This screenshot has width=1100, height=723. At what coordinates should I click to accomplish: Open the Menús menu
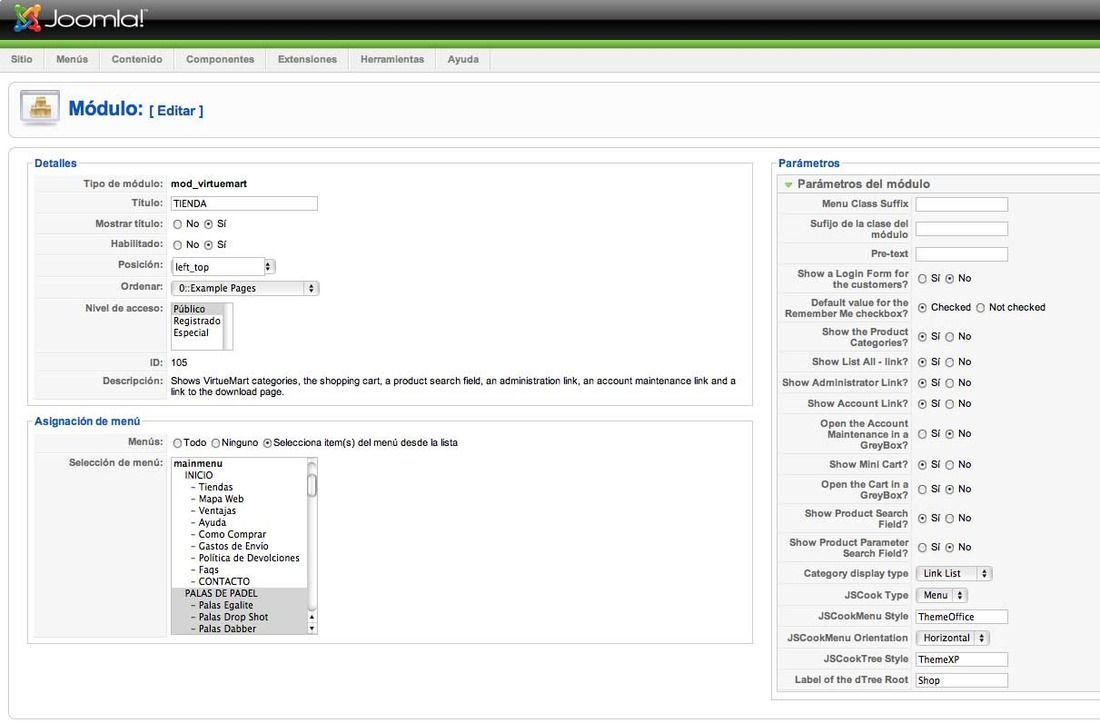pos(72,59)
